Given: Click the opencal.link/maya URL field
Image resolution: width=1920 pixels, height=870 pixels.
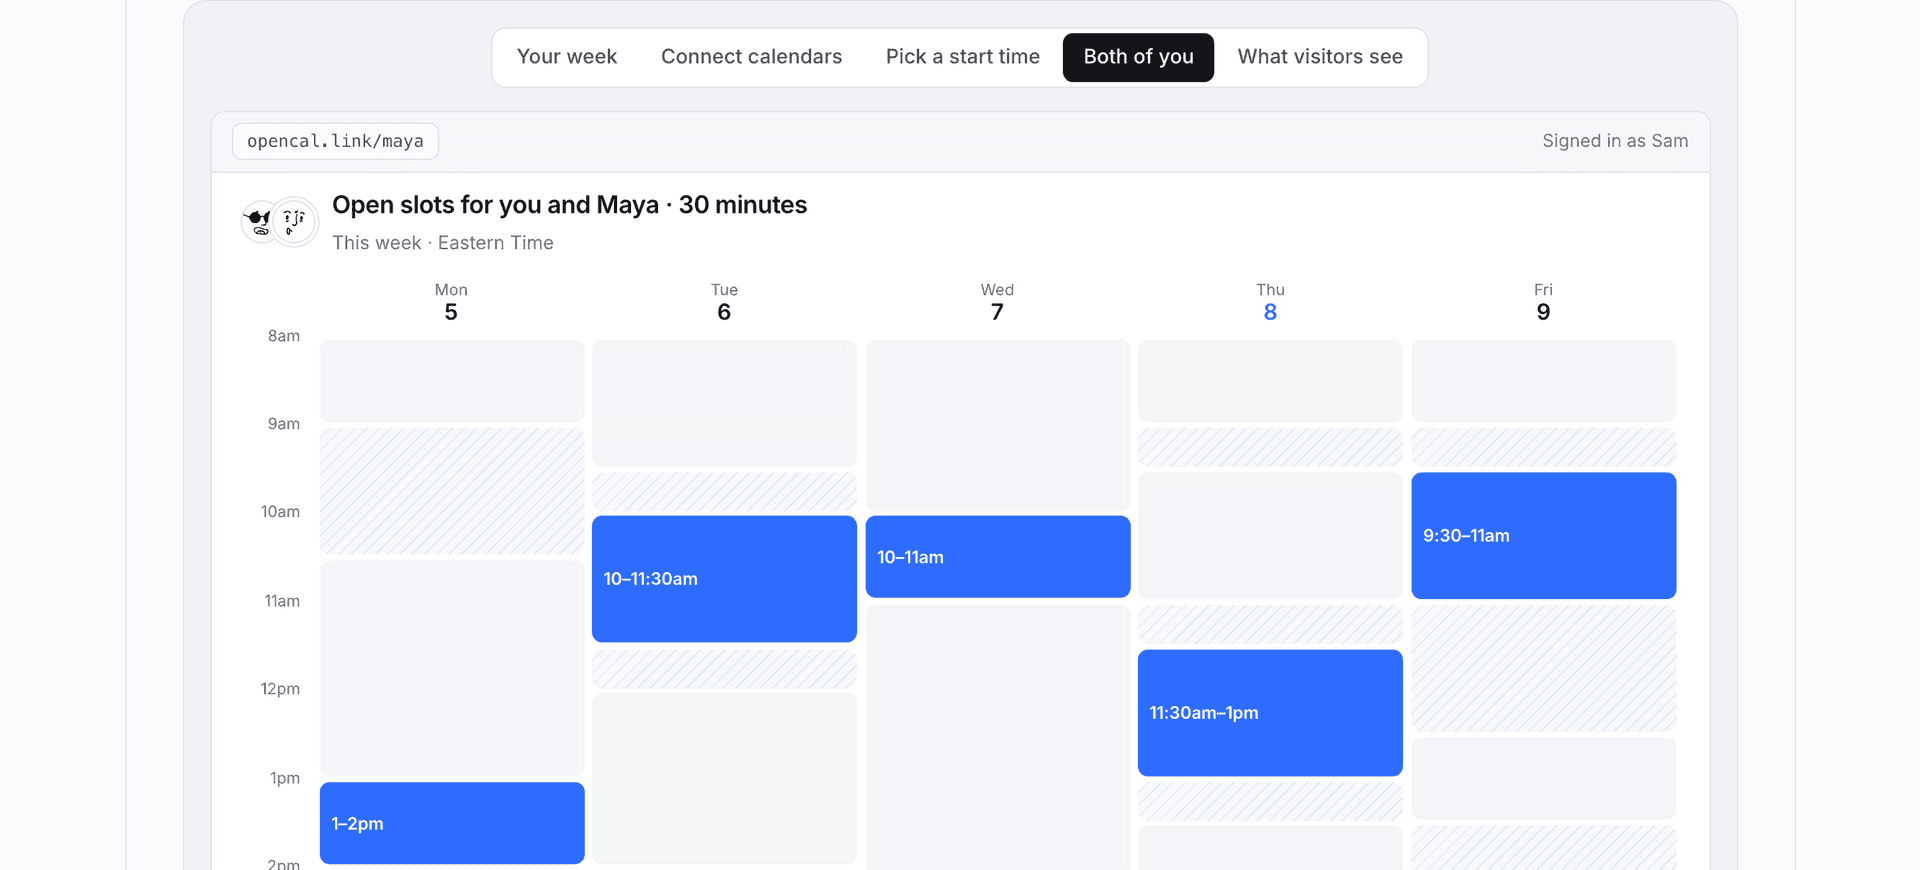Looking at the screenshot, I should (x=335, y=141).
